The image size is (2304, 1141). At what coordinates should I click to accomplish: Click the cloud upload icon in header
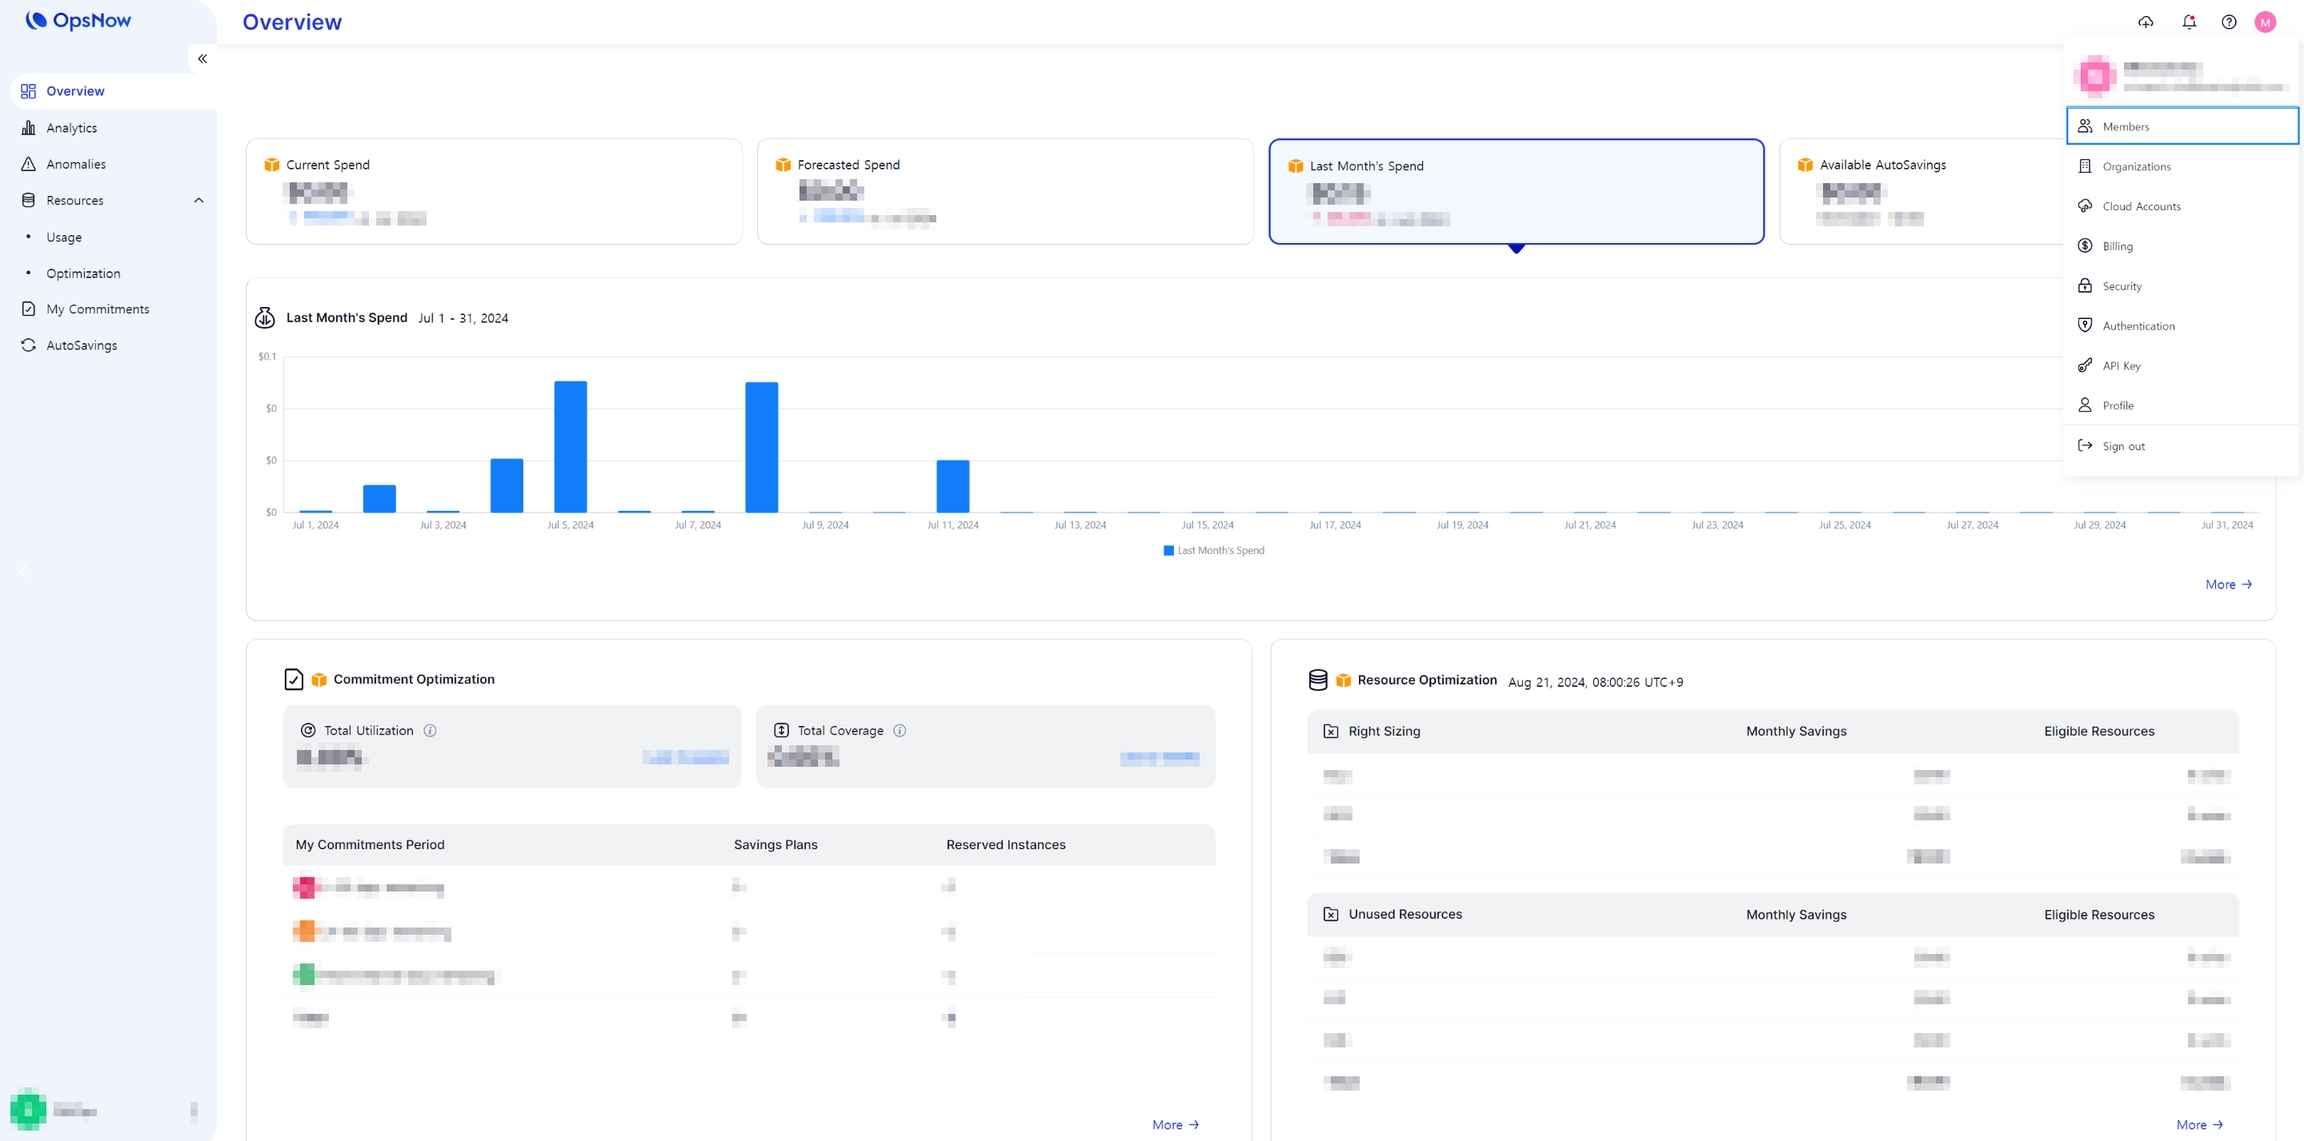[2146, 22]
